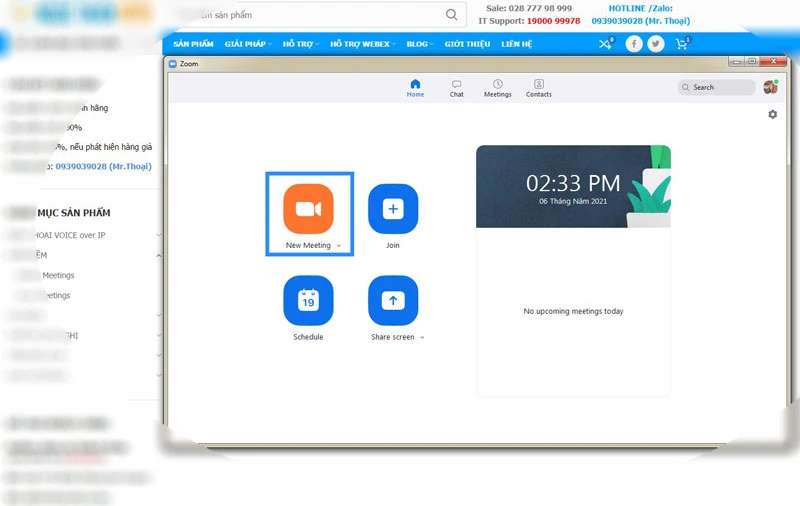
Task: Open GIỚI THIỆU in website navigation
Action: (x=467, y=44)
